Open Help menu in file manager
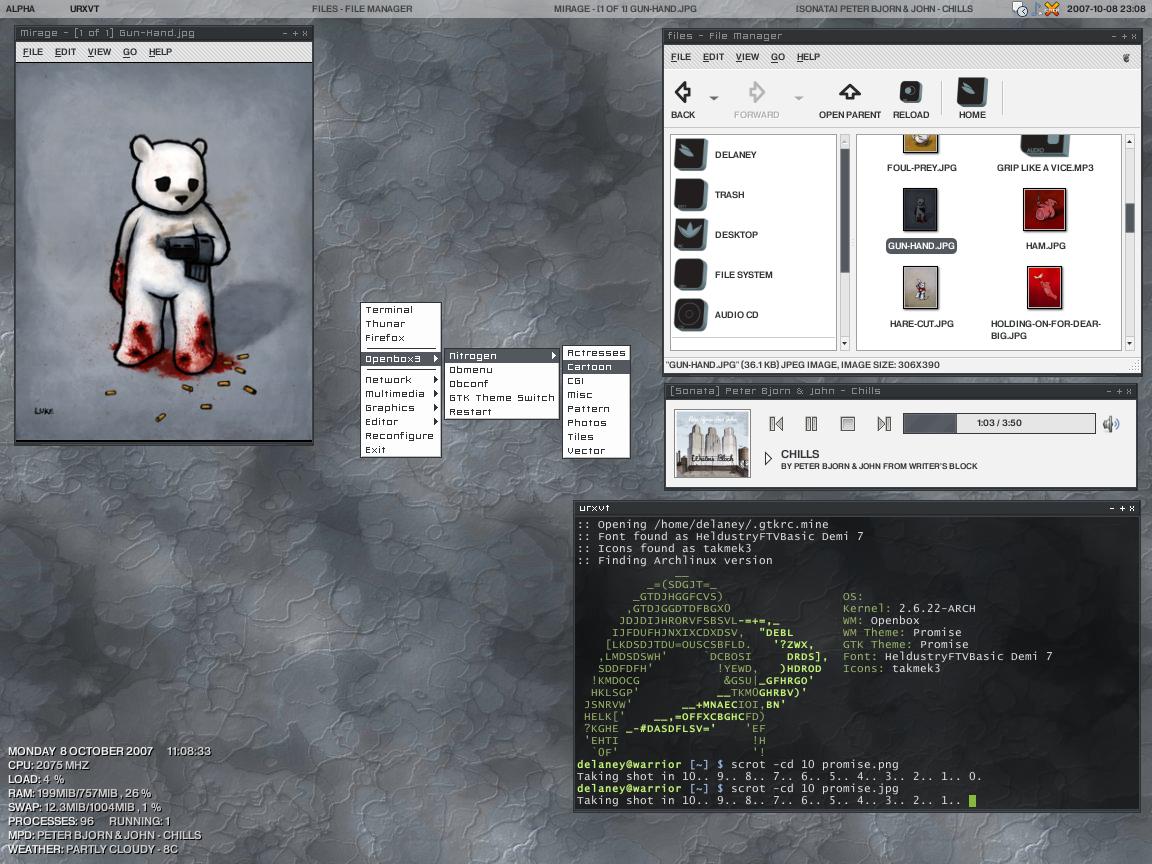Viewport: 1152px width, 864px height. [x=808, y=57]
